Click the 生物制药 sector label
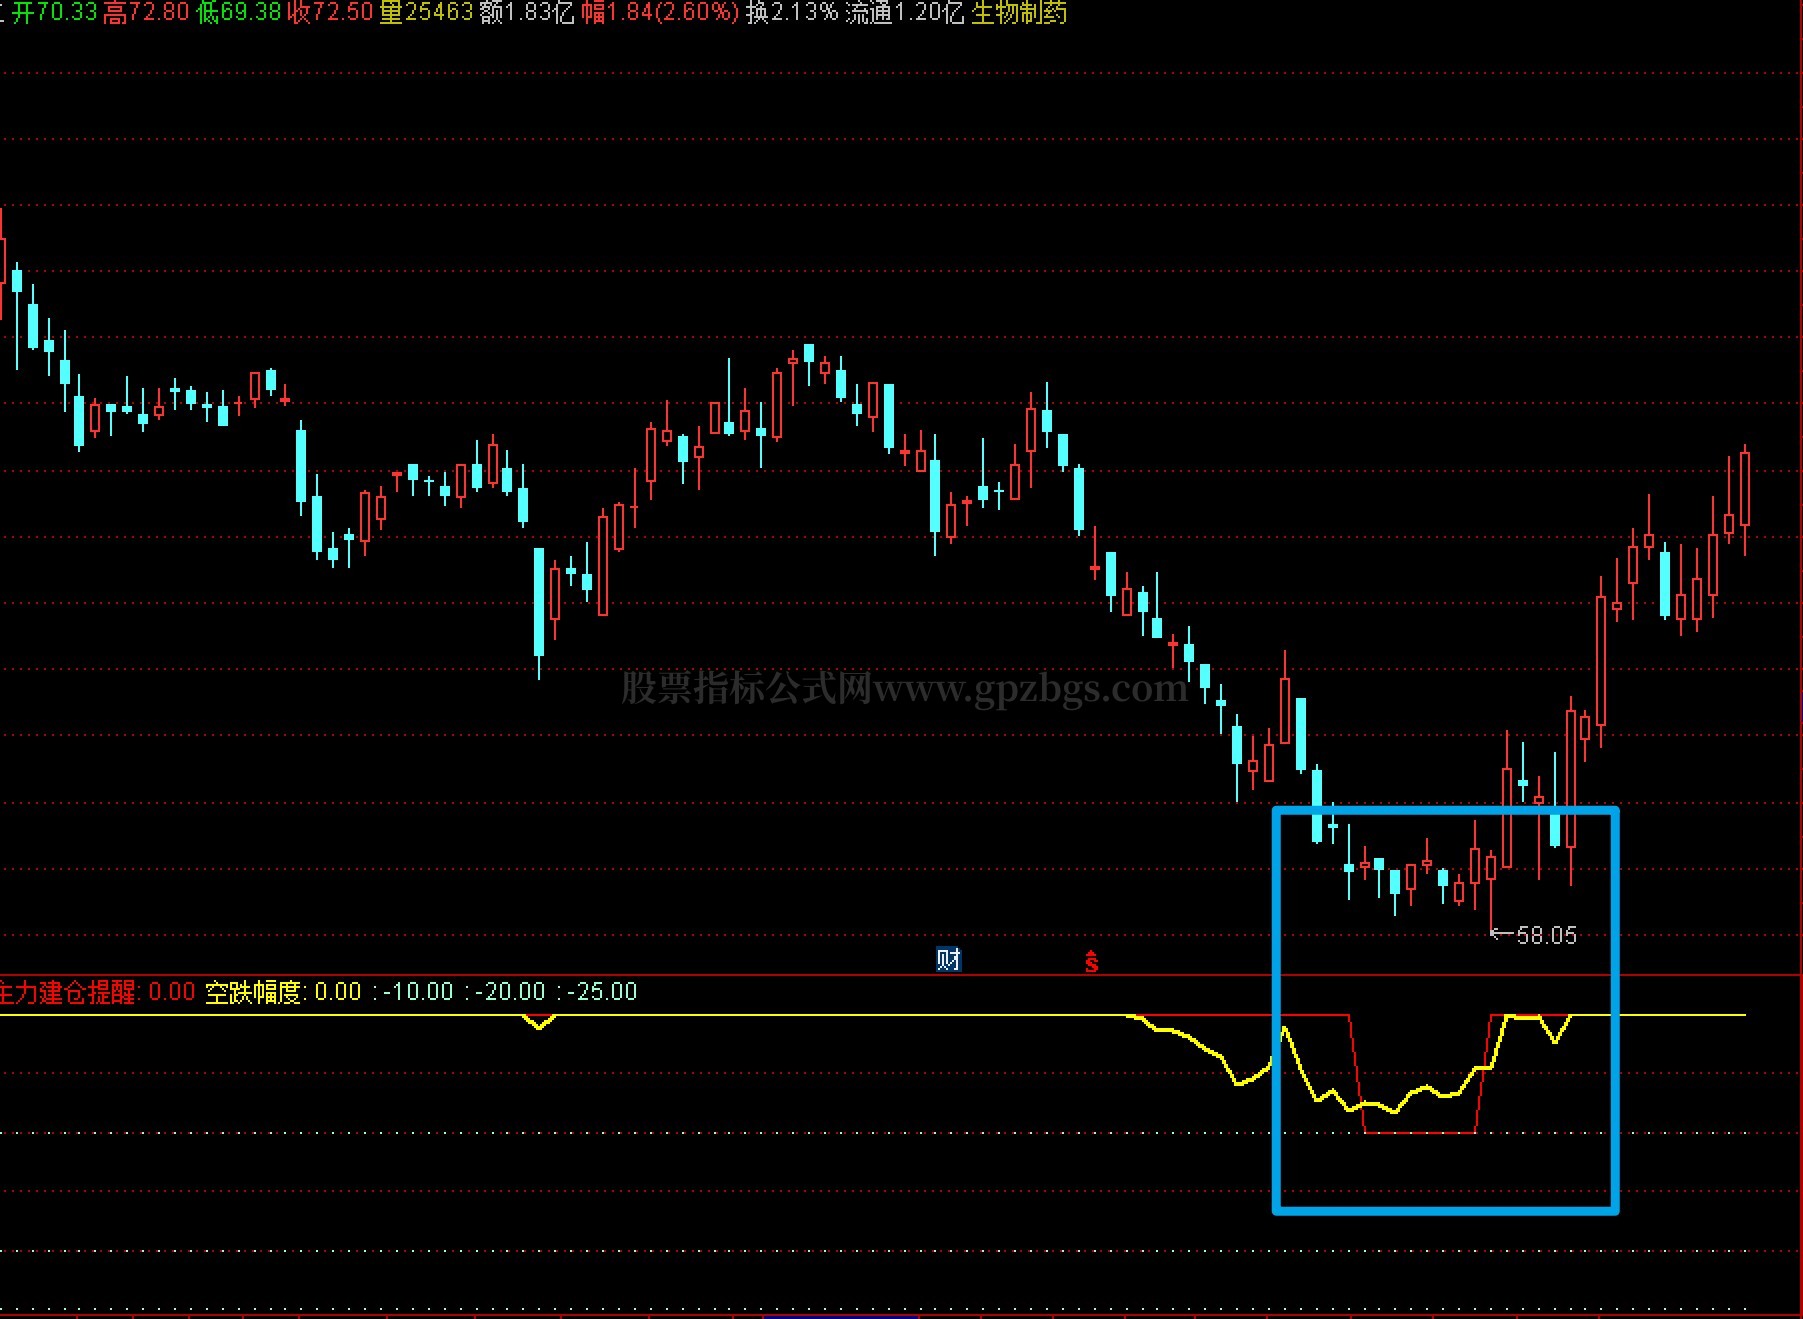Viewport: 1803px width, 1319px height. (1019, 12)
